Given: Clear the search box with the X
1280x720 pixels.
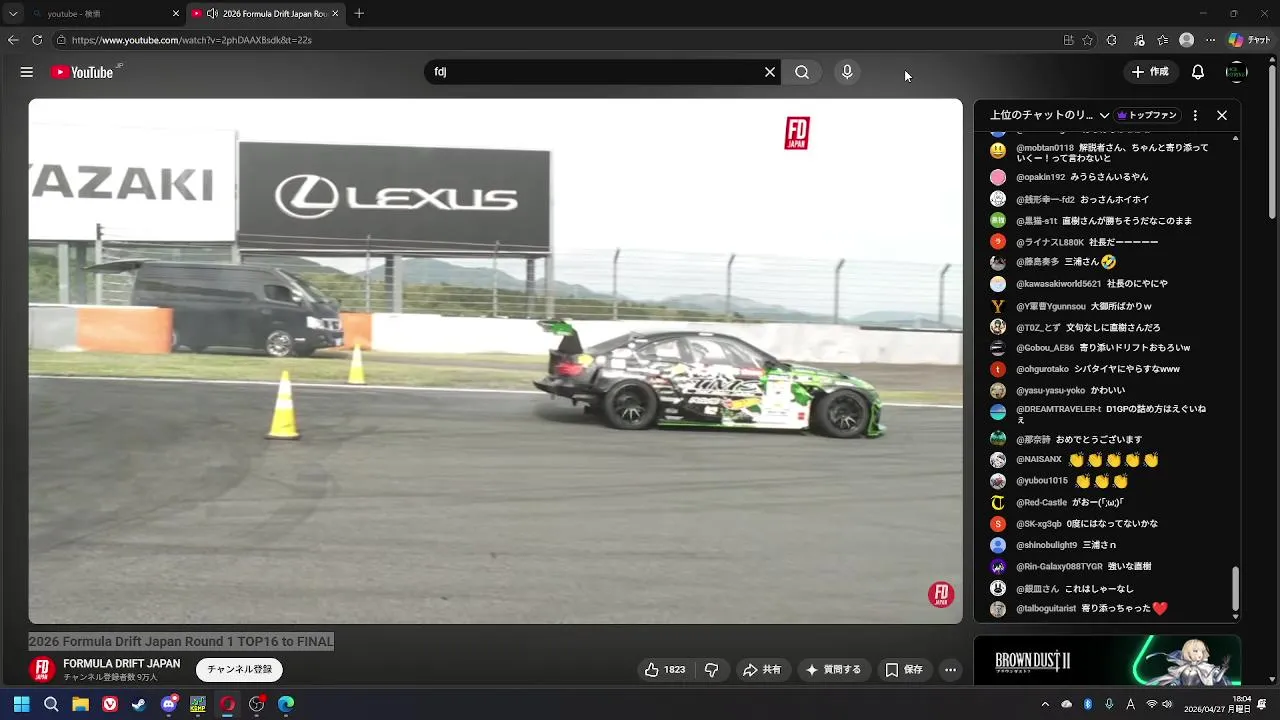Looking at the screenshot, I should [x=770, y=72].
